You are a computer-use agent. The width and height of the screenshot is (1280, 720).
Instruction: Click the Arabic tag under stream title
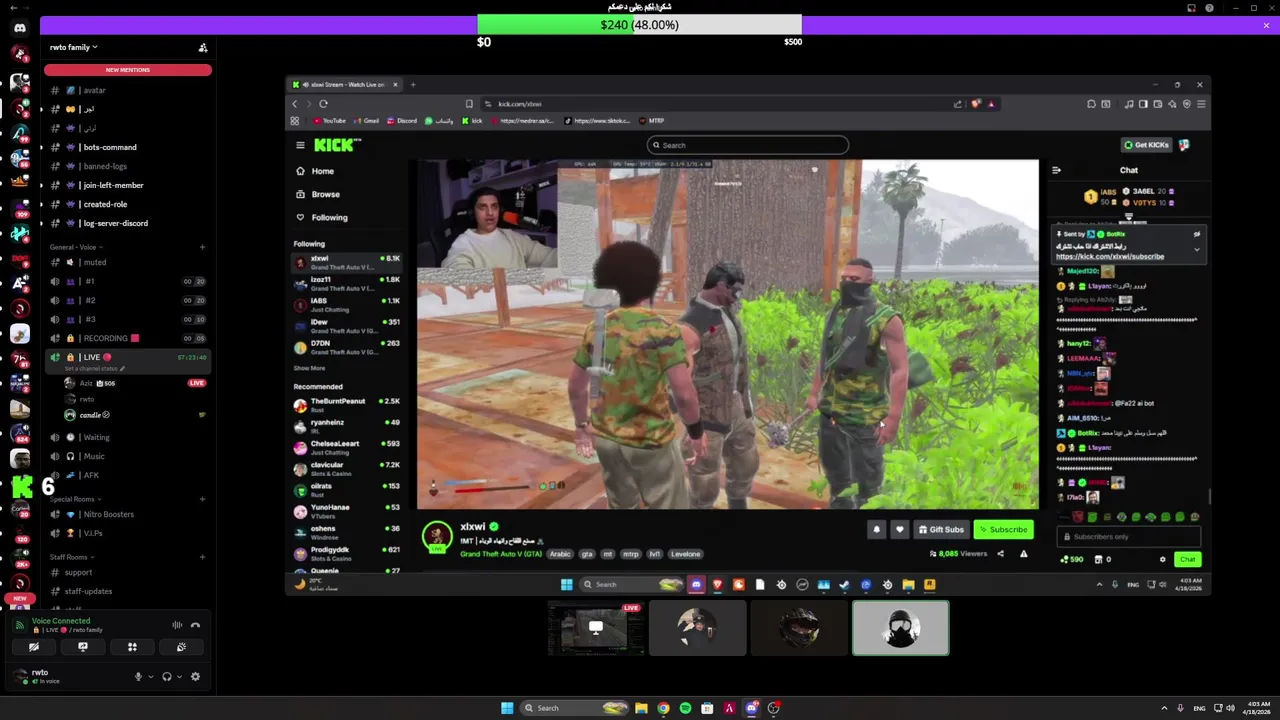coord(560,554)
